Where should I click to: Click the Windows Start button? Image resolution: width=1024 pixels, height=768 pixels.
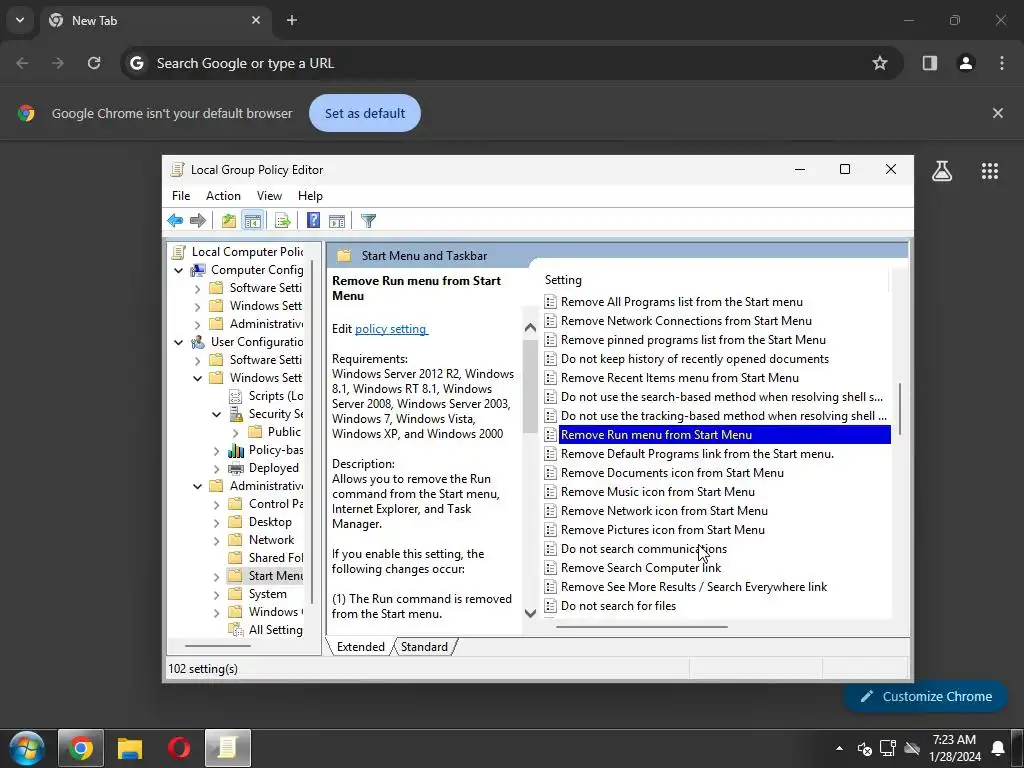click(26, 748)
